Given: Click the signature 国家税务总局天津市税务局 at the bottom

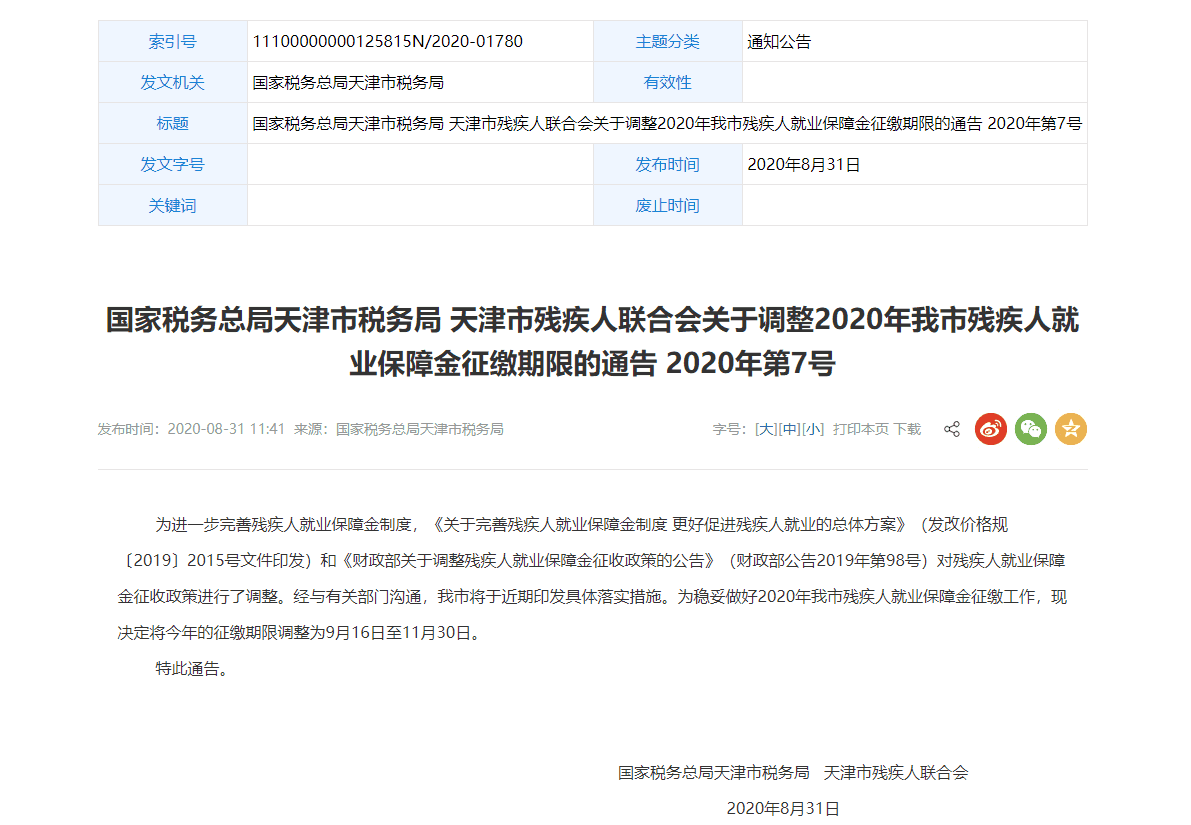Looking at the screenshot, I should (713, 773).
